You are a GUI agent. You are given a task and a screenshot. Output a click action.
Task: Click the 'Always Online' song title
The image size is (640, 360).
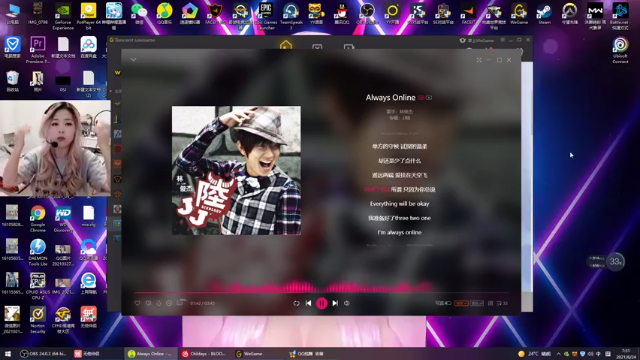click(x=391, y=98)
